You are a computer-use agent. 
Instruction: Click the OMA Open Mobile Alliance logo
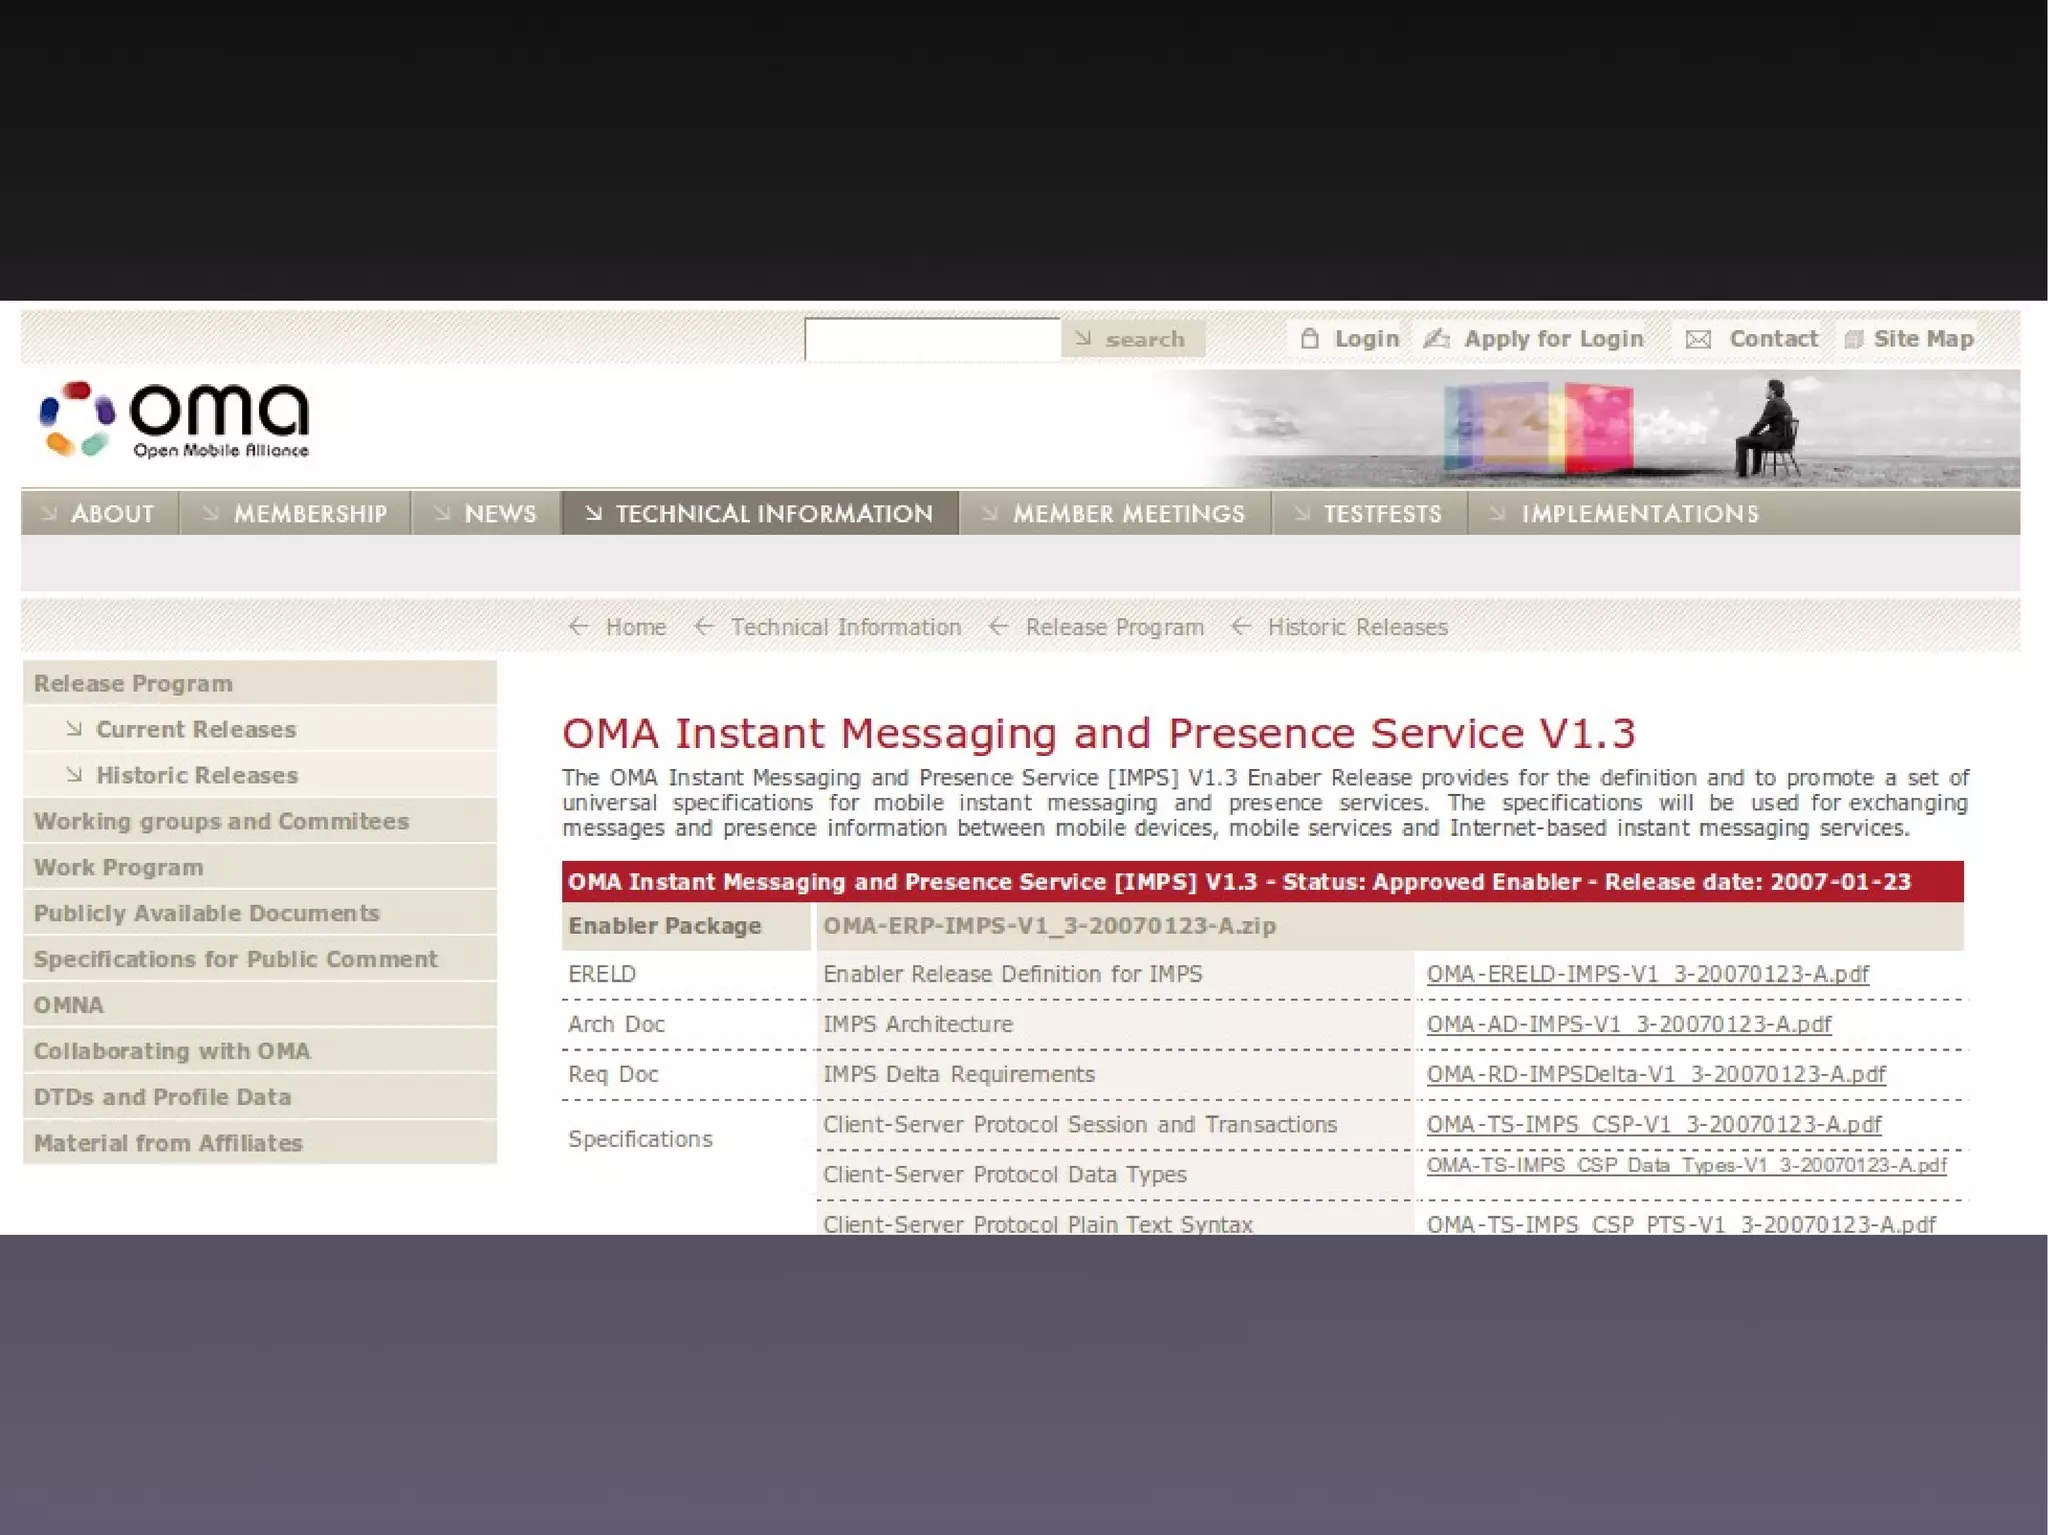coord(174,420)
